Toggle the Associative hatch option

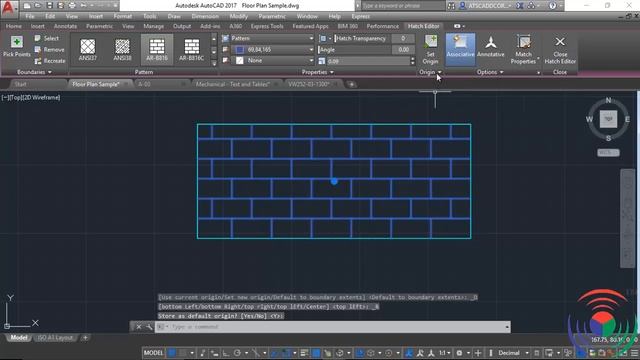(460, 50)
